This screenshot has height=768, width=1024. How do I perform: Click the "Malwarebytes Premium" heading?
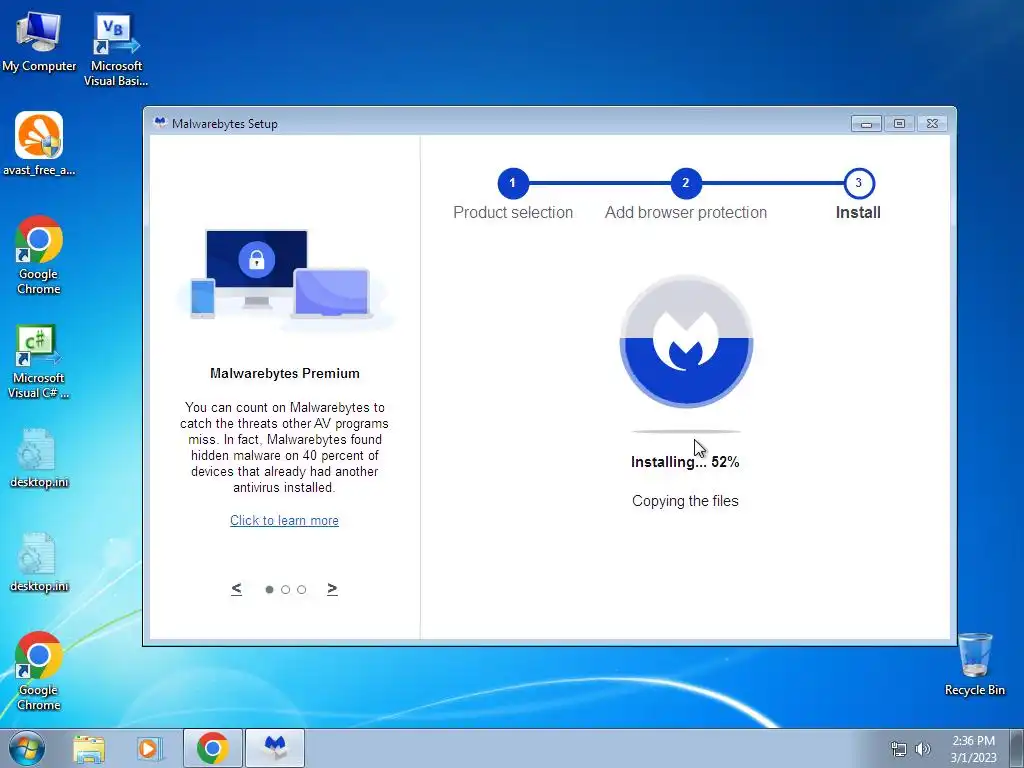tap(285, 374)
